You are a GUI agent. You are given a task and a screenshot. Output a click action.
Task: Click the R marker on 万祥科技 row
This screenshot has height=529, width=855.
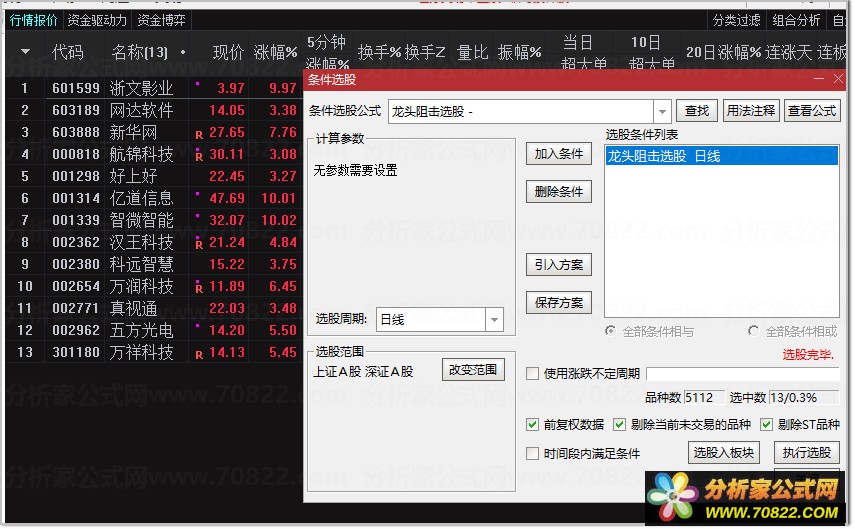pos(199,355)
